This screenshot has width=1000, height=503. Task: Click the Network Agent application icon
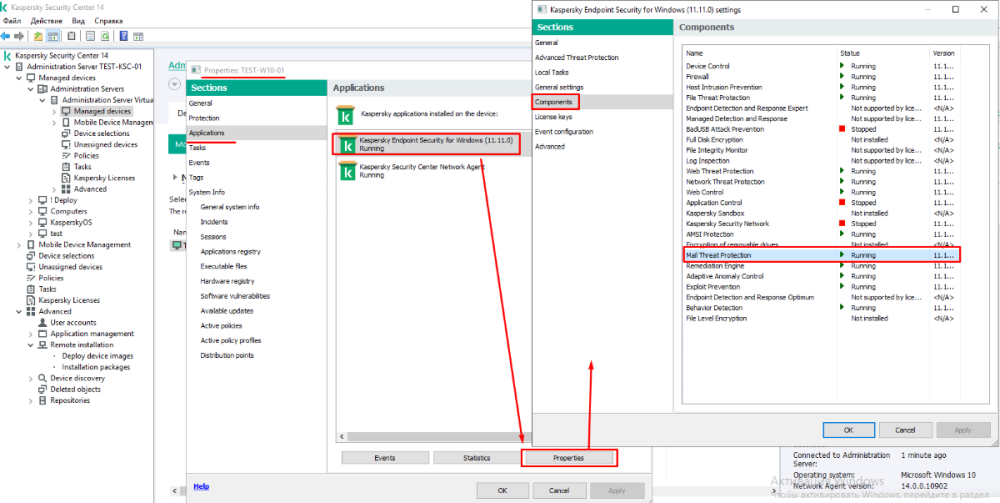click(x=347, y=171)
